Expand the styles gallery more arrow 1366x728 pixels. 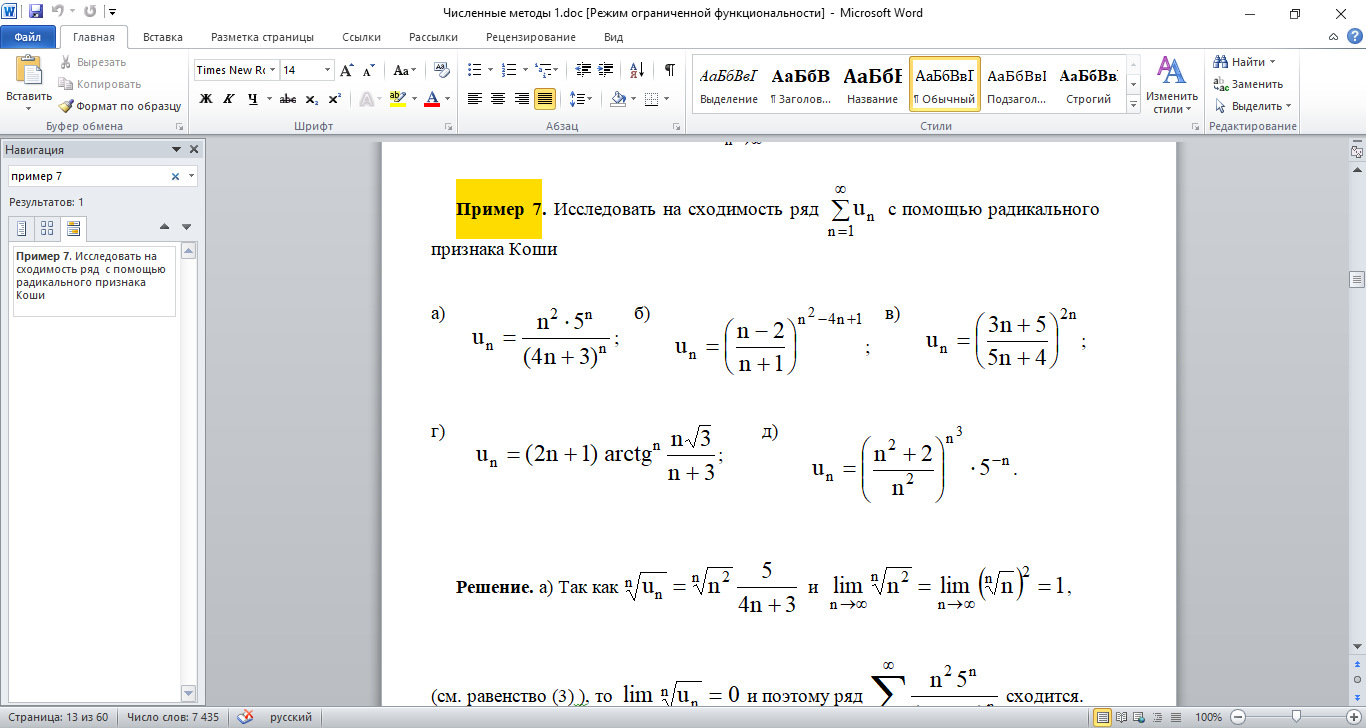pos(1134,105)
